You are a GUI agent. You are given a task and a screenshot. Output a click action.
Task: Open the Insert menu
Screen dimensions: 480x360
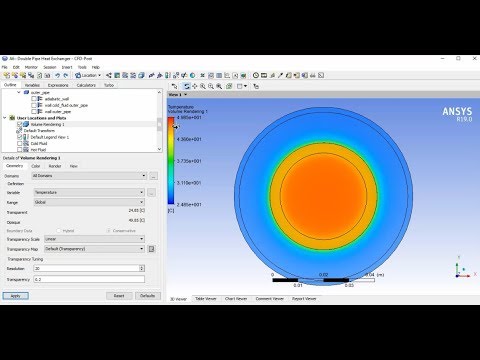click(67, 67)
